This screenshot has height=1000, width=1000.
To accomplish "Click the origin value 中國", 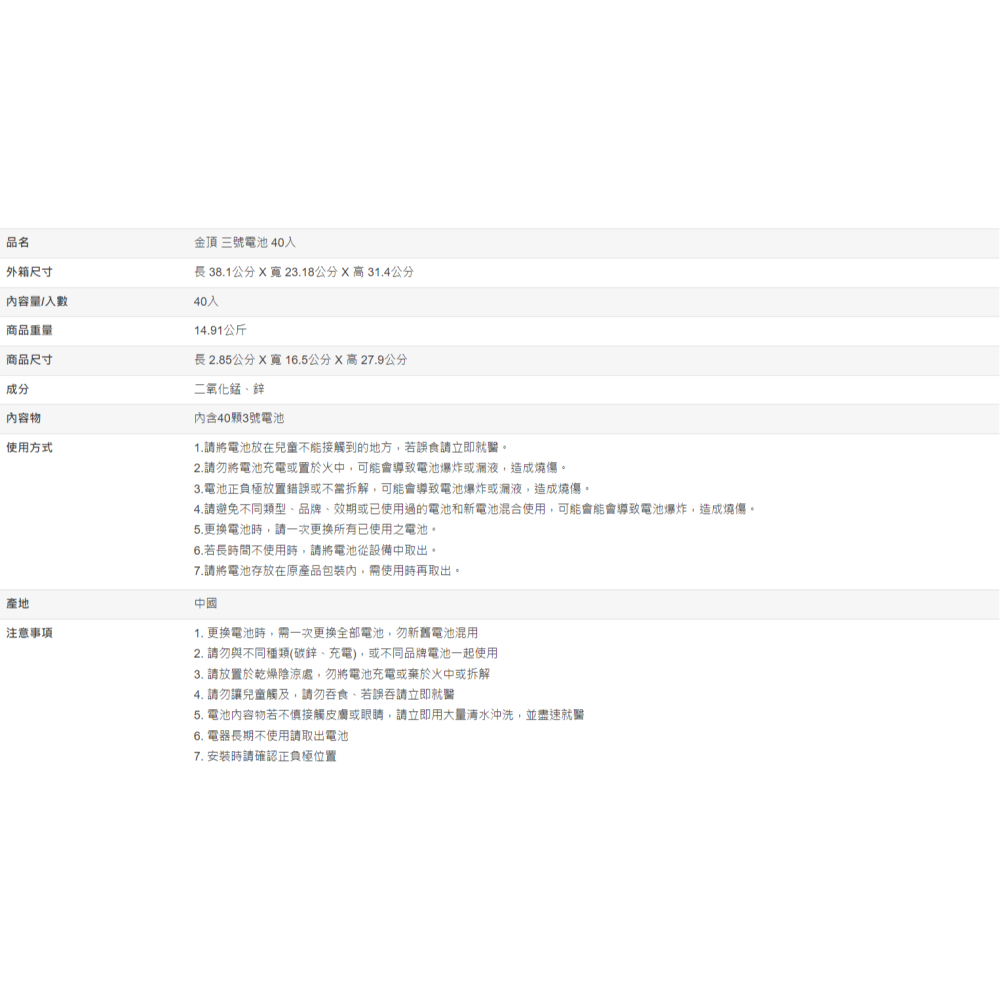I will click(x=205, y=604).
